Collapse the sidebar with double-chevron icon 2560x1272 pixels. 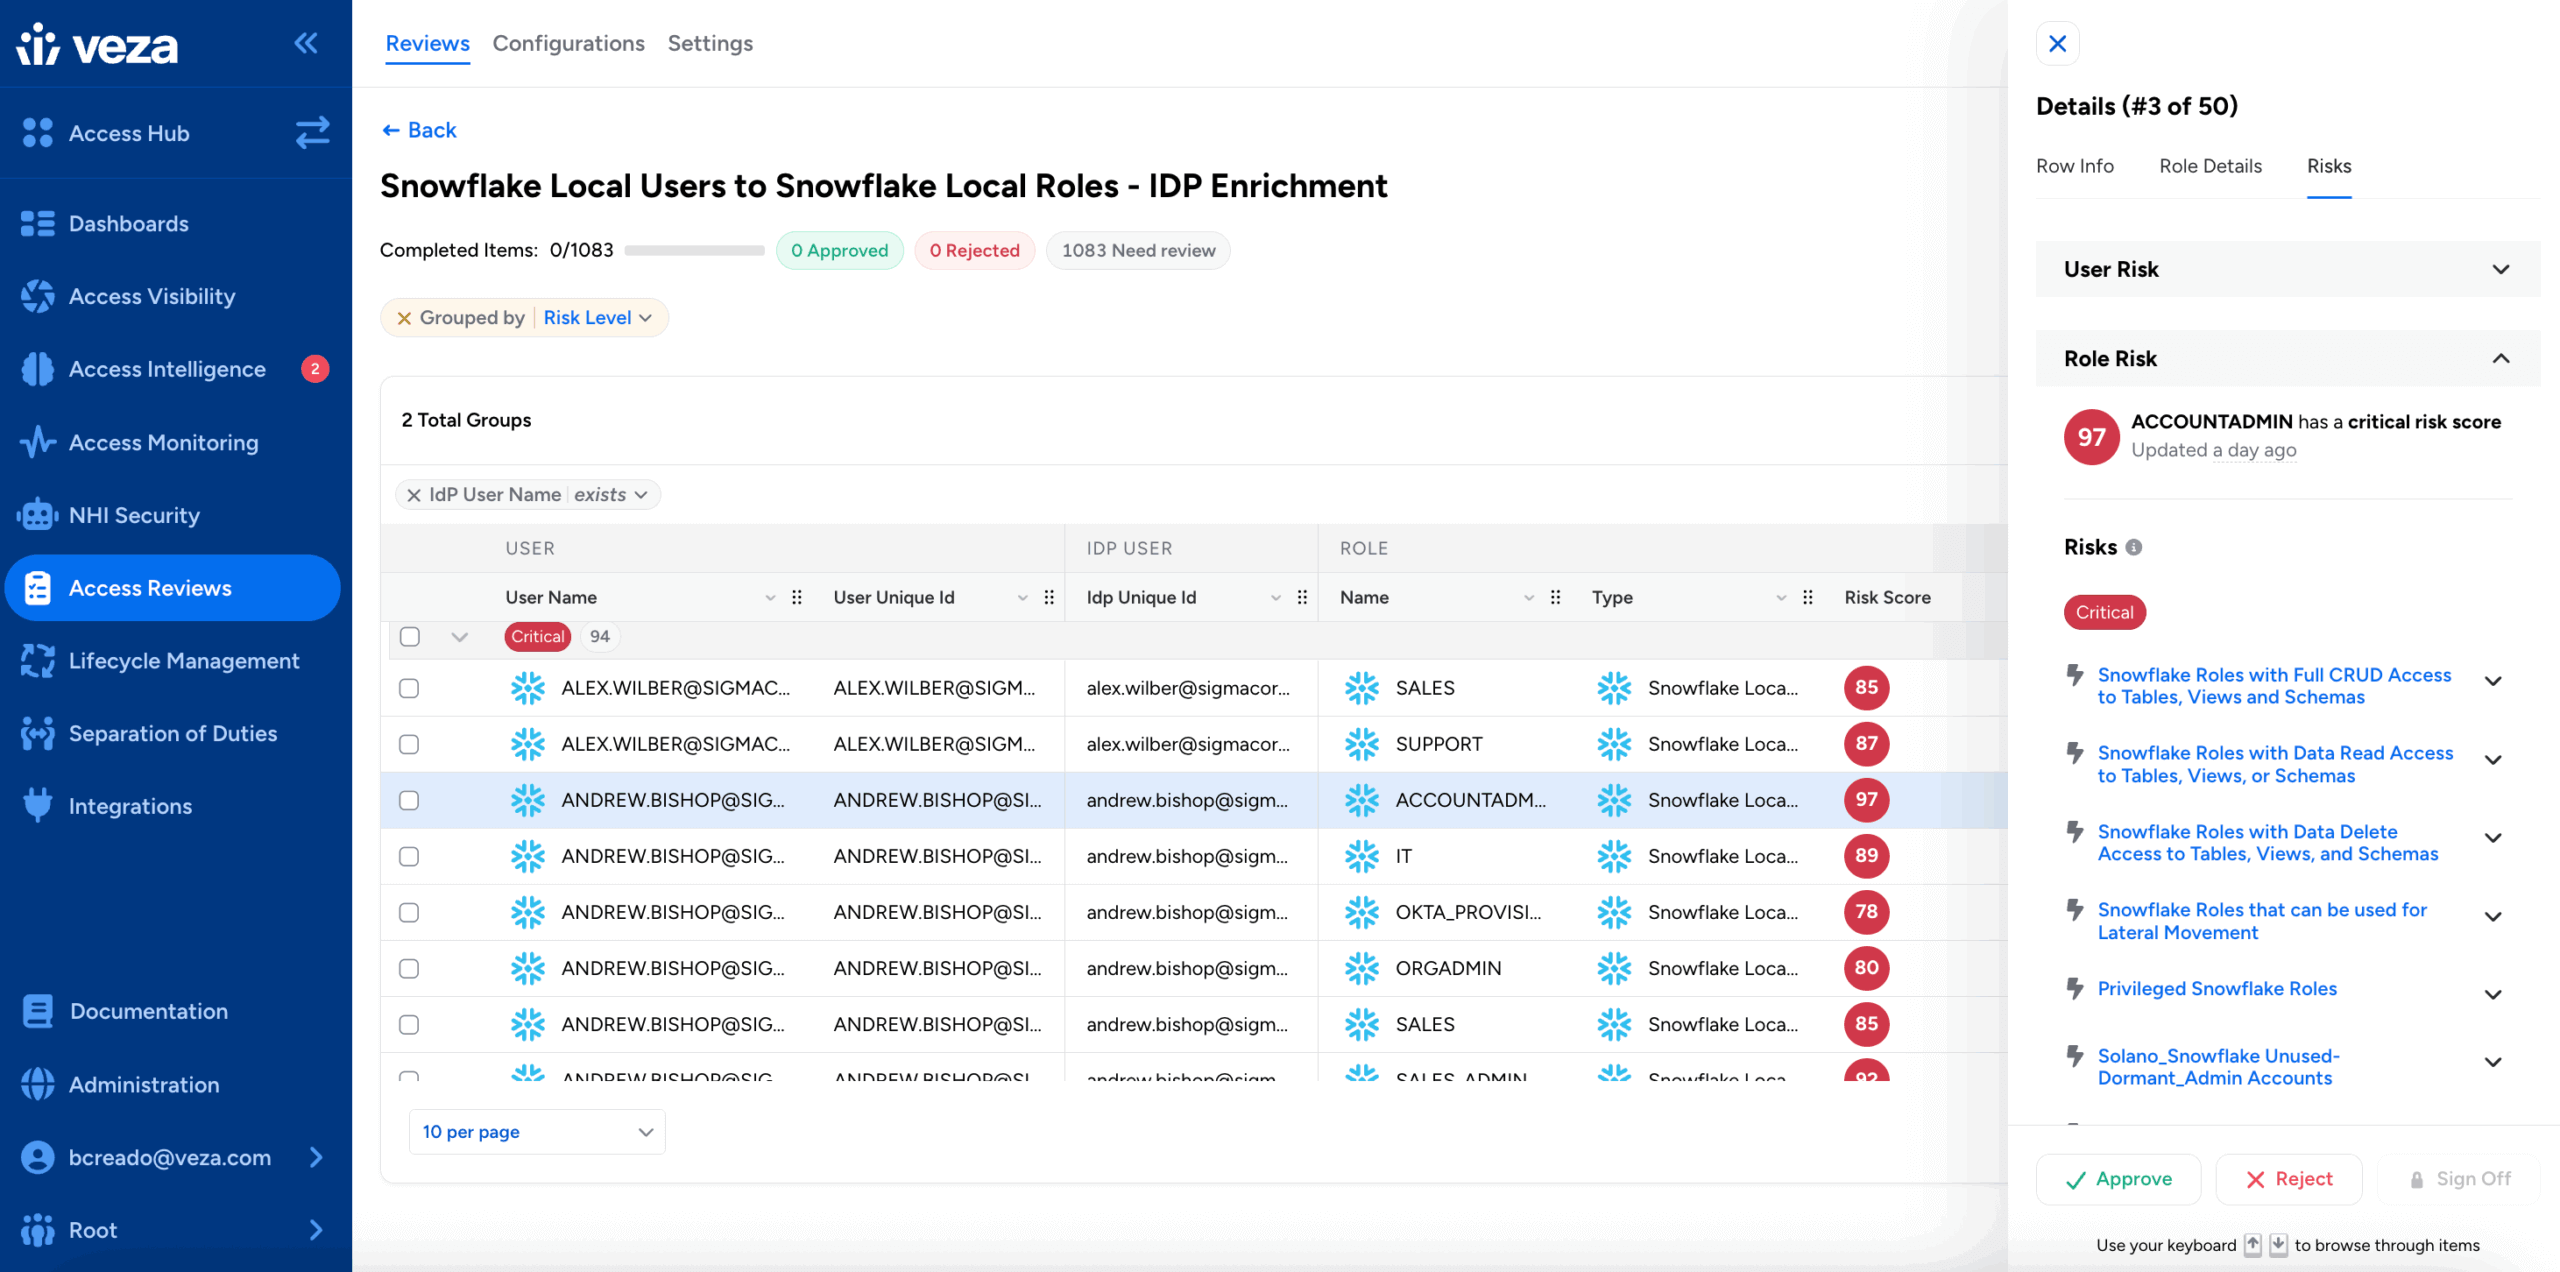pos(306,43)
